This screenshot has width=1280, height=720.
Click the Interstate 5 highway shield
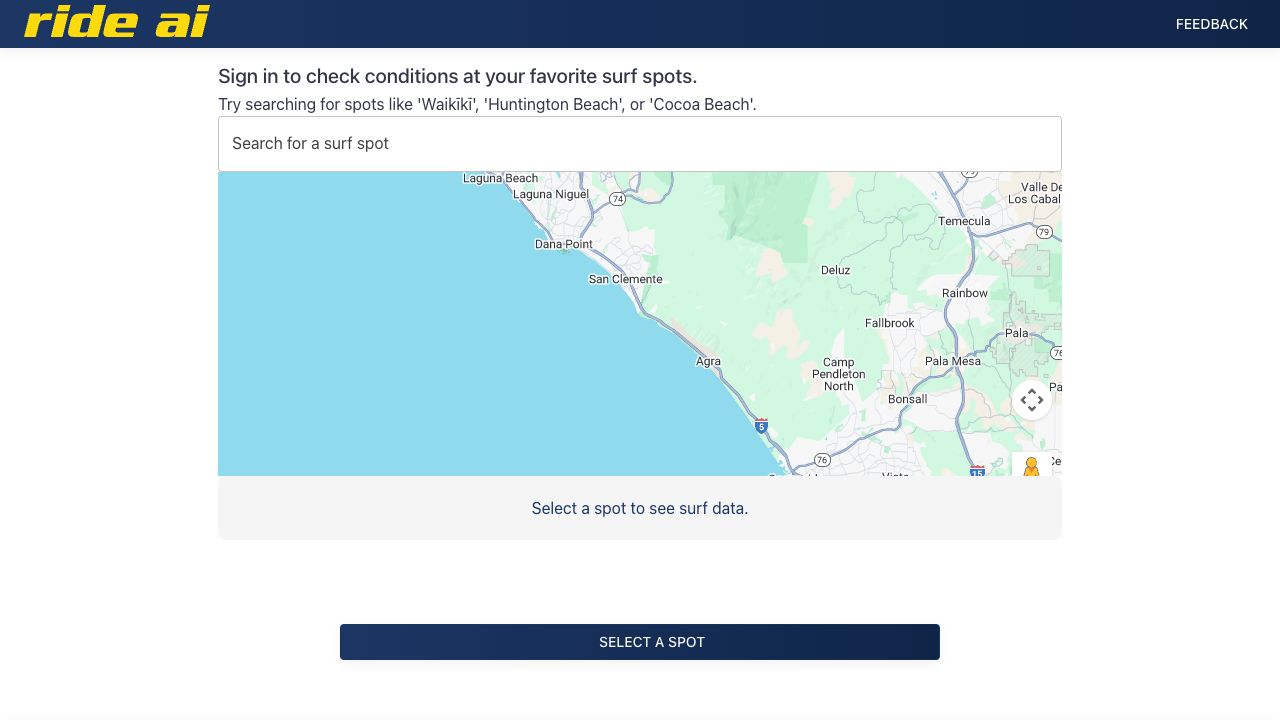coord(761,426)
